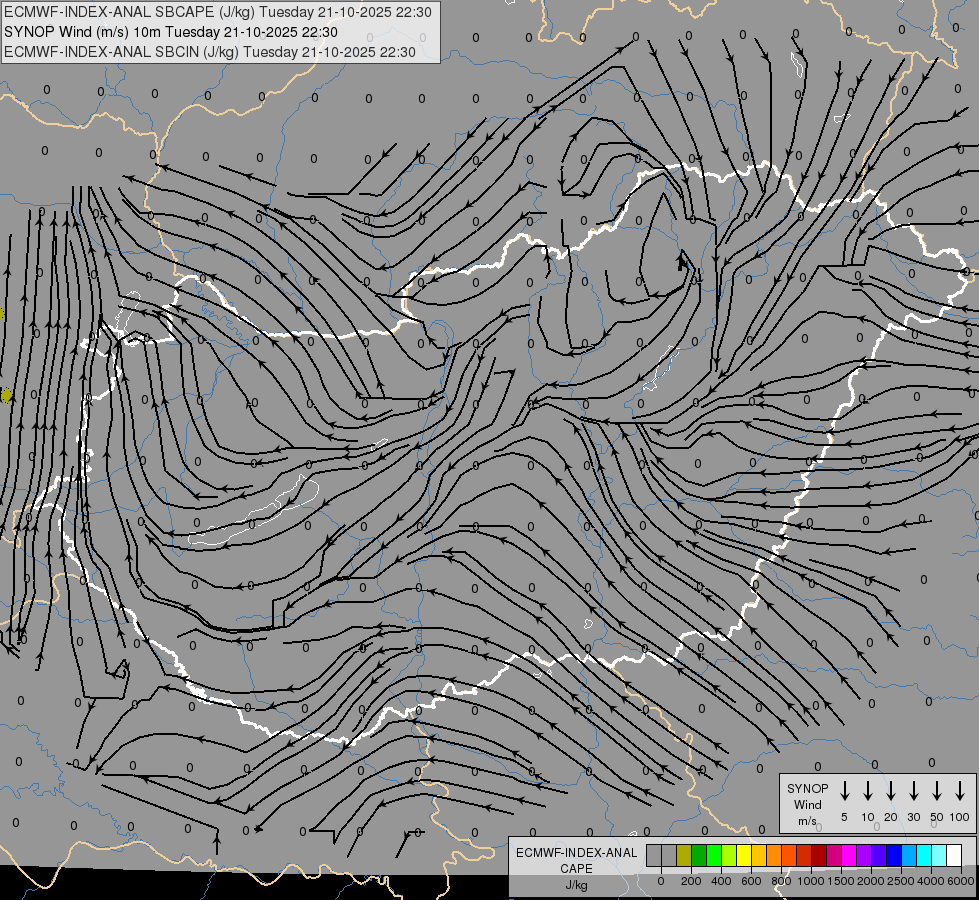Image resolution: width=979 pixels, height=900 pixels.
Task: Click the '1000' value on CAPE scale
Action: coord(811,881)
